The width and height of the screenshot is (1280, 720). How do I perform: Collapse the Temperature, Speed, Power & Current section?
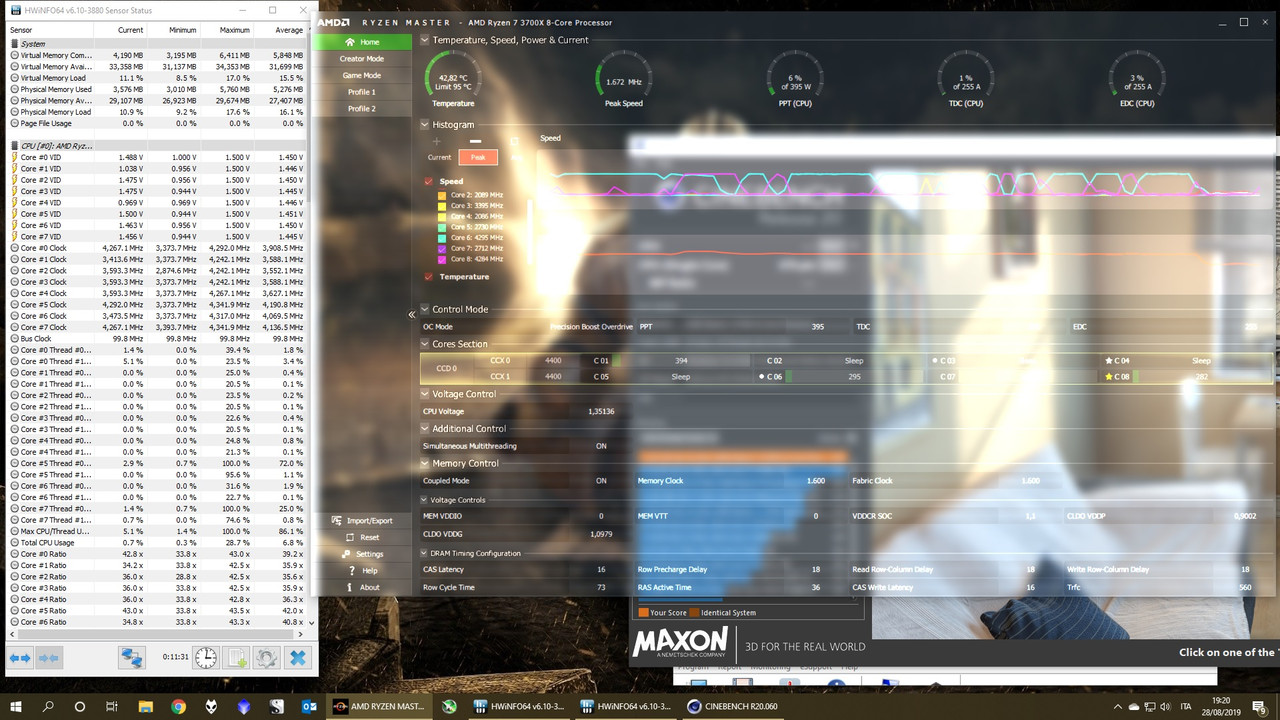pos(425,40)
